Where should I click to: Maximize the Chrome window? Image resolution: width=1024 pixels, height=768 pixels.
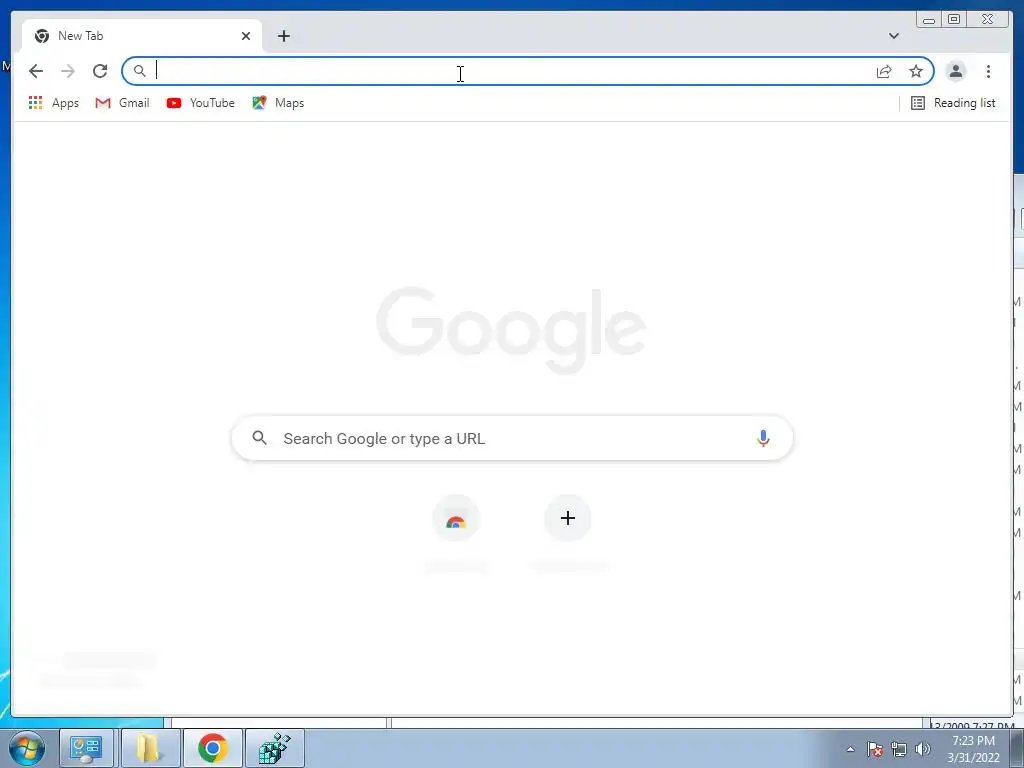pyautogui.click(x=954, y=19)
